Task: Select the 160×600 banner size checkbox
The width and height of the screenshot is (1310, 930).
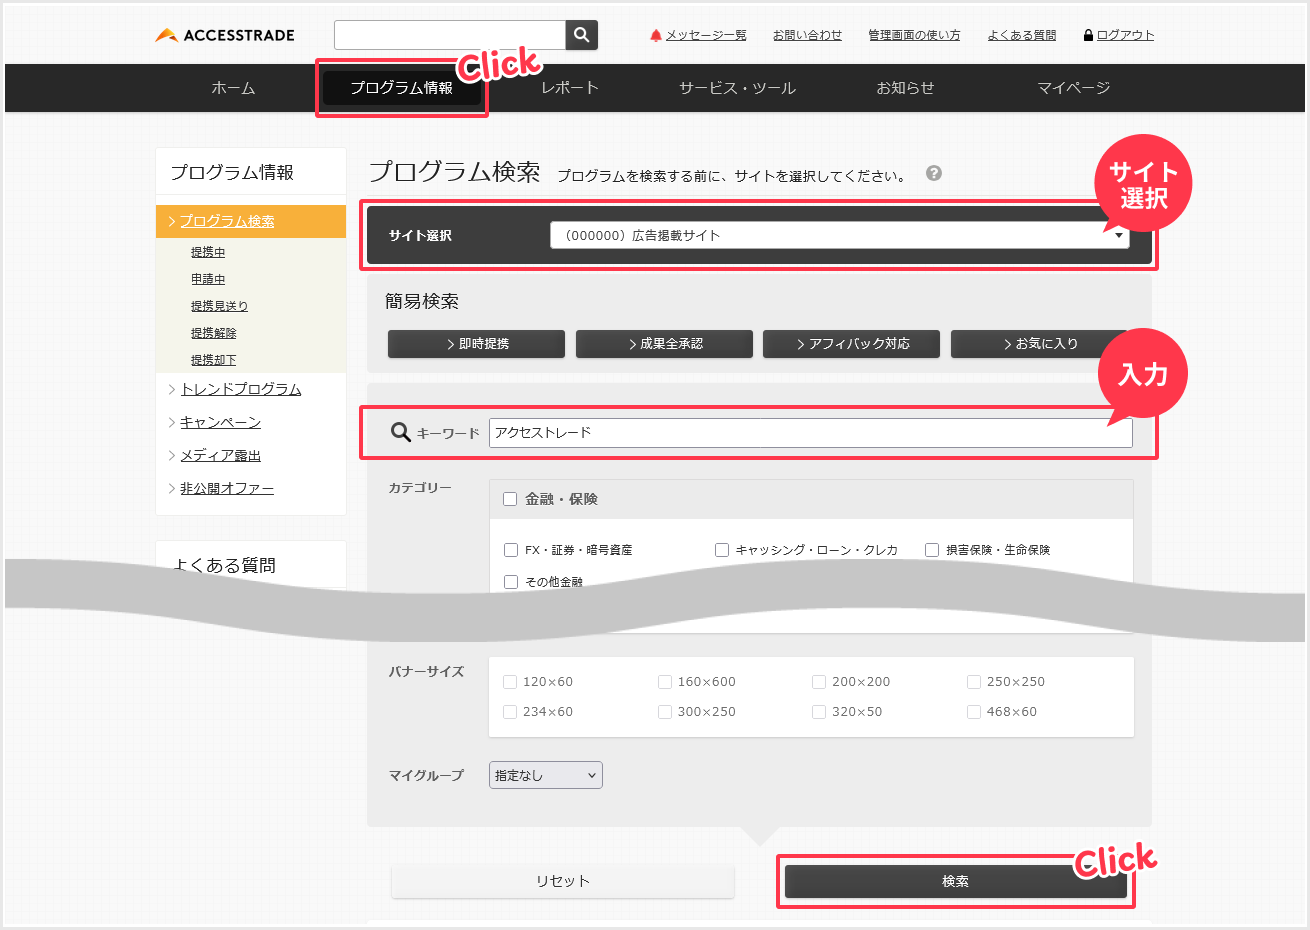Action: click(x=665, y=682)
